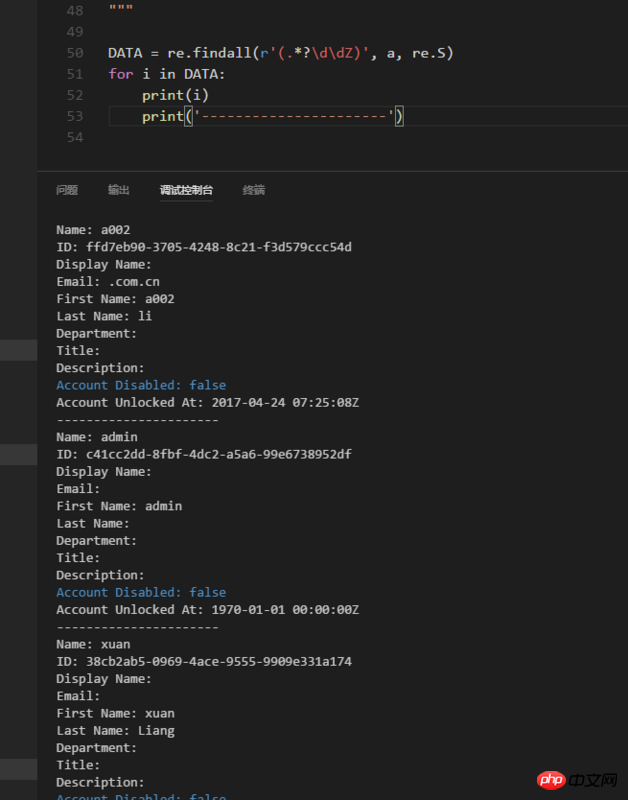Viewport: 628px width, 800px height.
Task: Click the 'Last Name: Liang' output line
Action: tap(115, 731)
